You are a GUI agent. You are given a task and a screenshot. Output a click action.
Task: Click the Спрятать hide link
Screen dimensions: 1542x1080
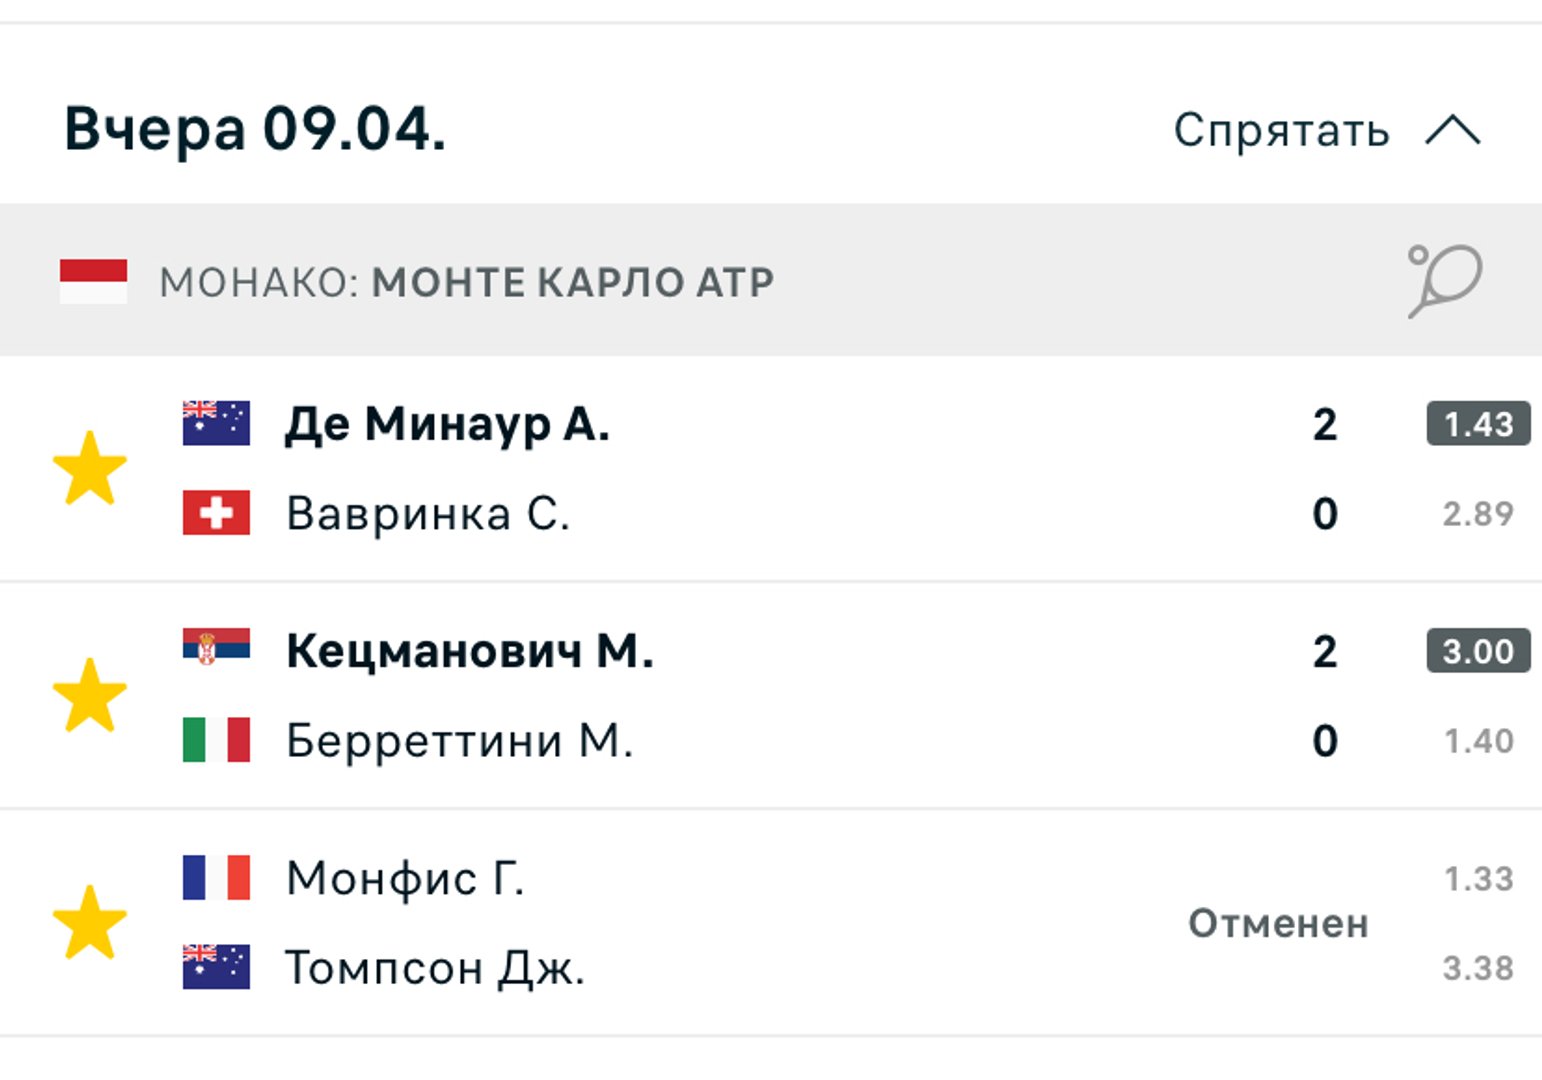[x=1281, y=130]
